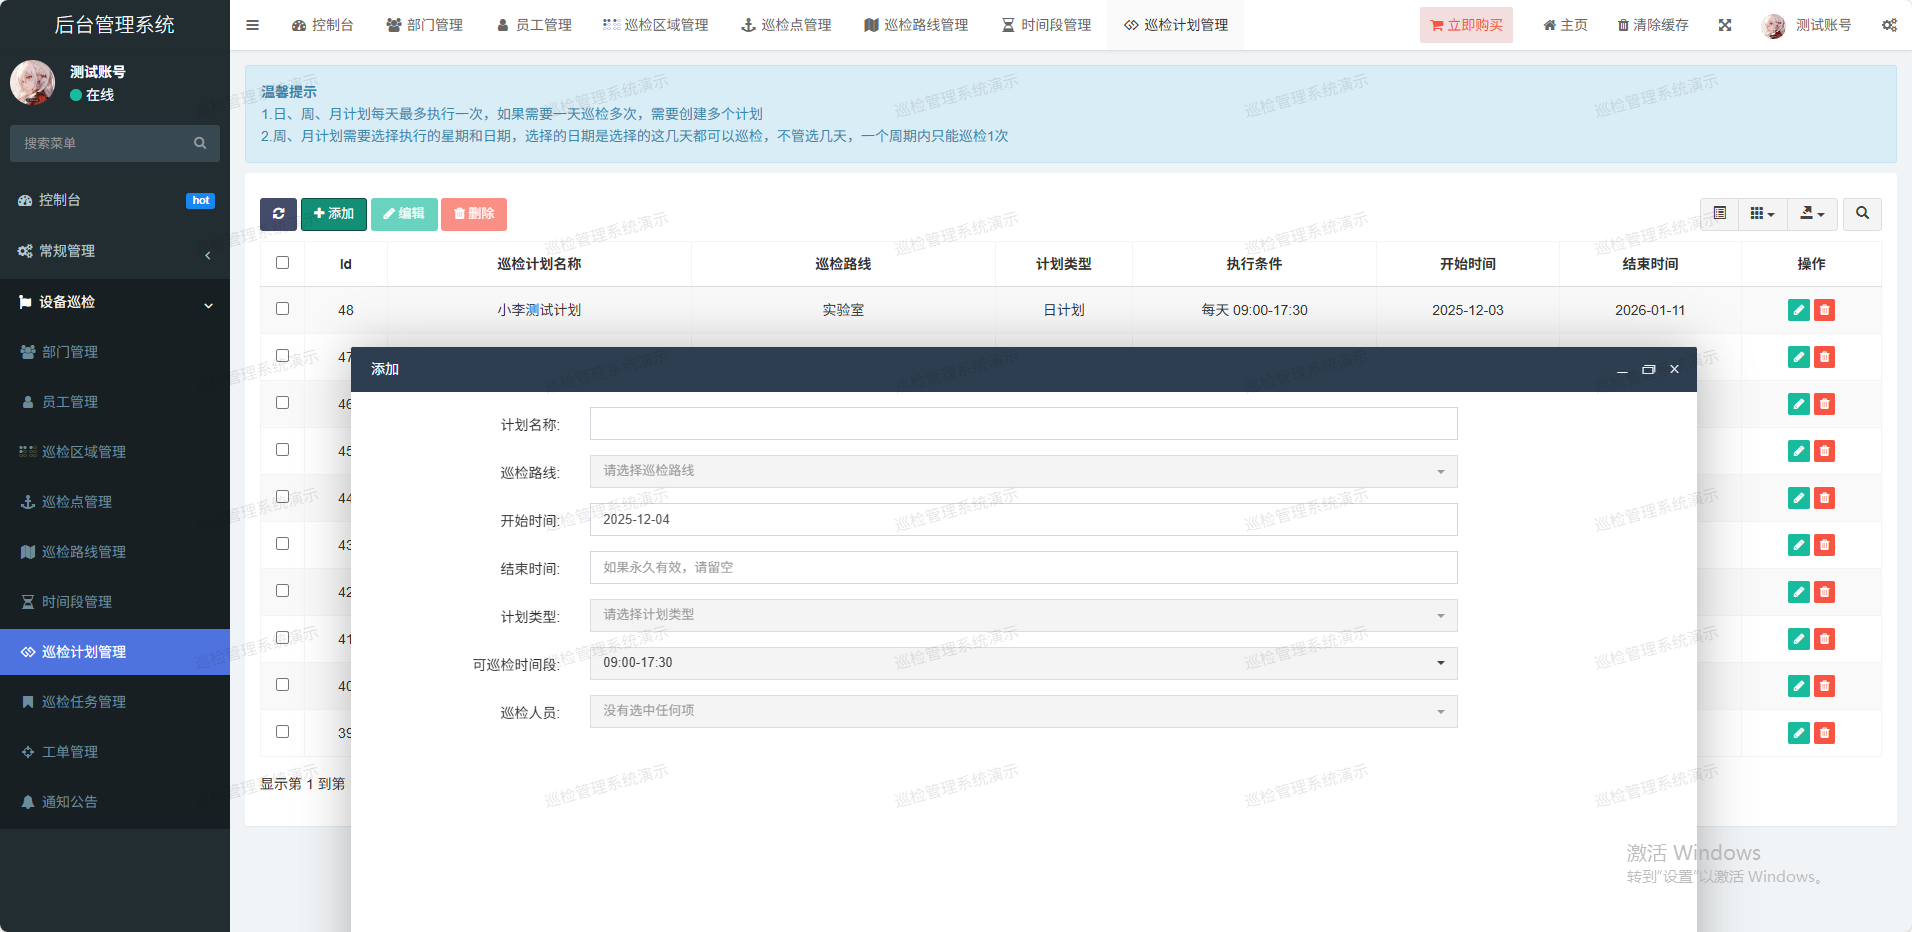This screenshot has width=1912, height=932.
Task: Expand the 计划类型 dropdown
Action: pyautogui.click(x=1023, y=615)
